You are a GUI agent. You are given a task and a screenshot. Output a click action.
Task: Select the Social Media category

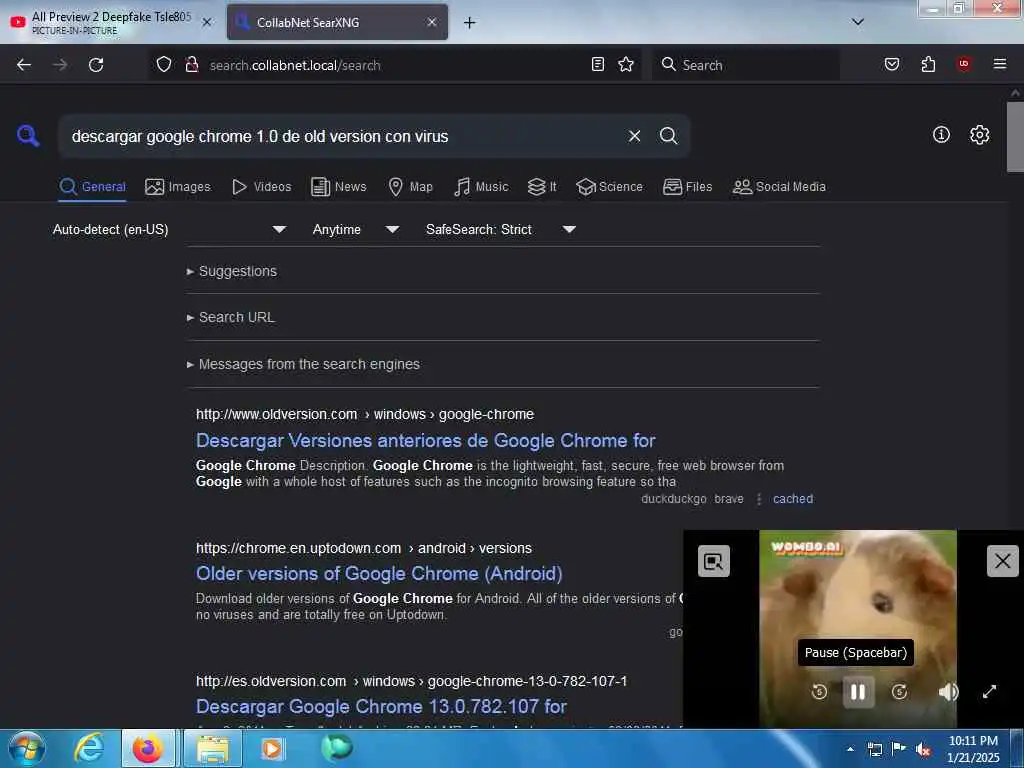pos(779,187)
